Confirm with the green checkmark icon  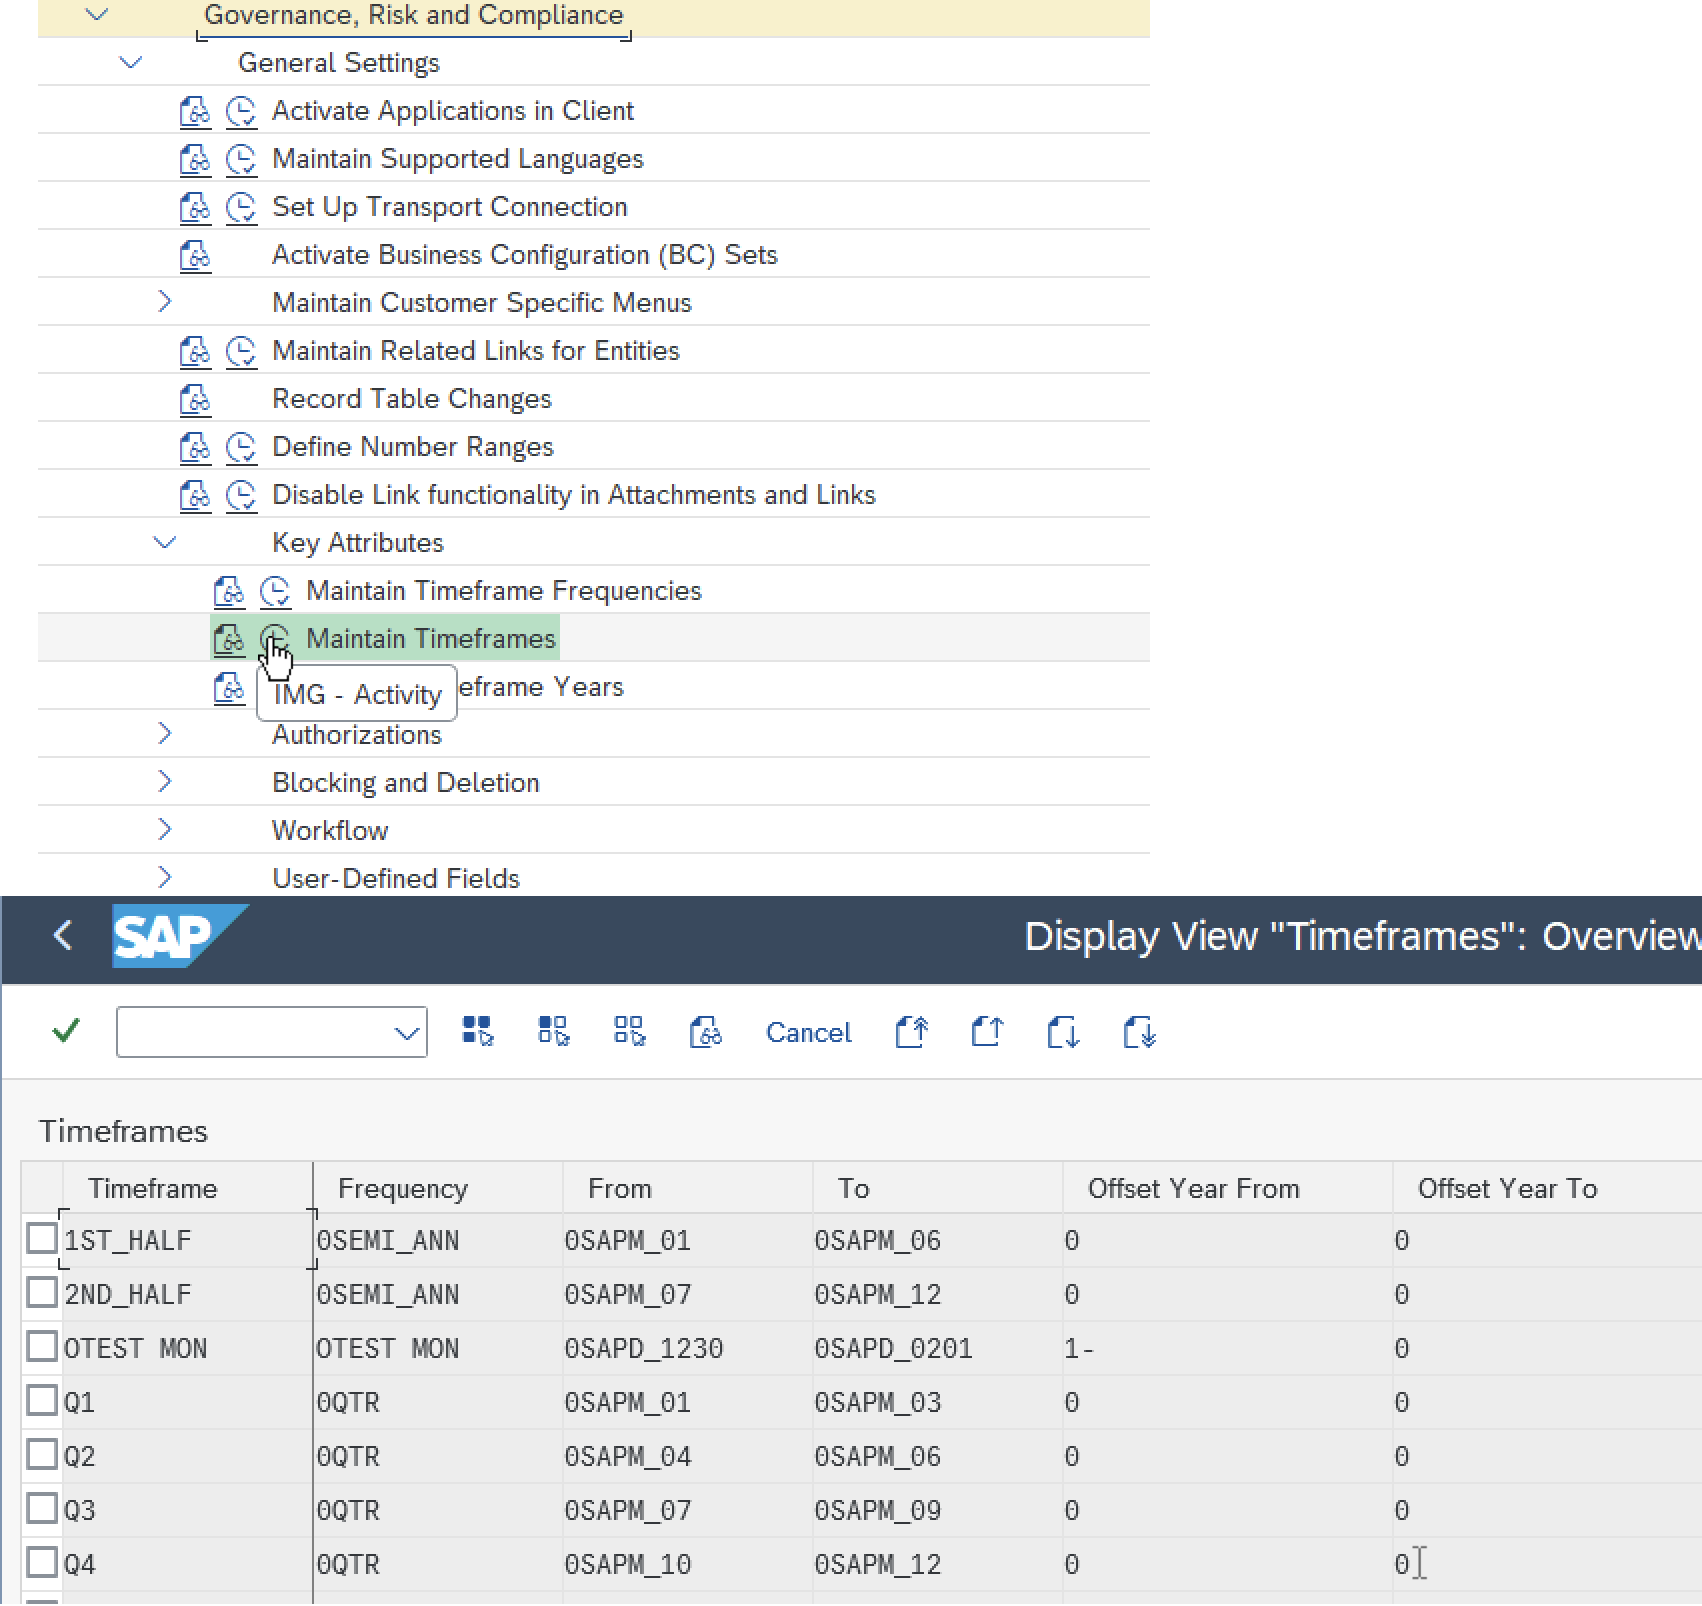pos(66,1031)
